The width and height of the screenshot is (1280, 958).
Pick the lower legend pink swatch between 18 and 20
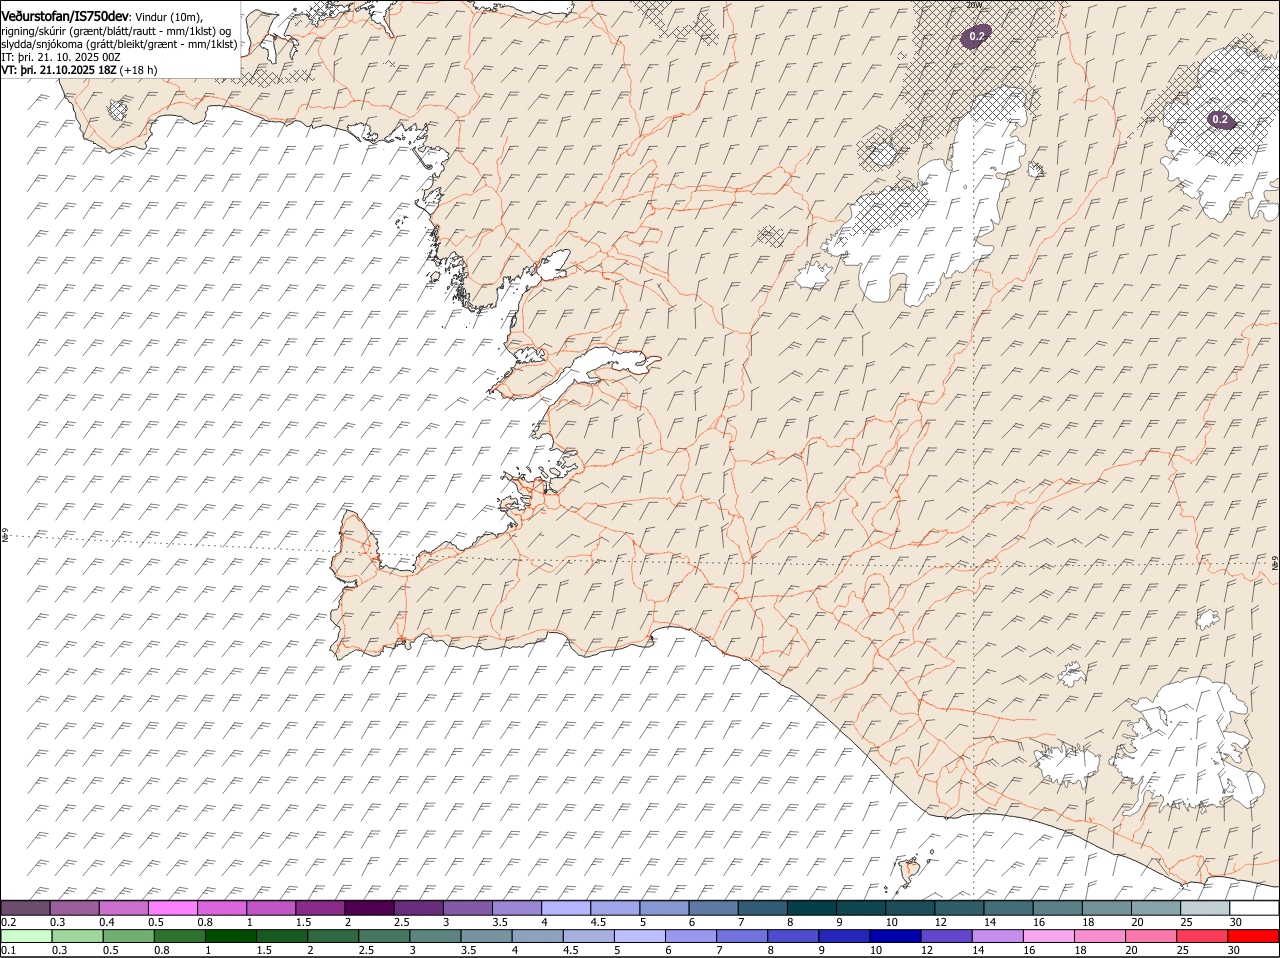[1100, 936]
